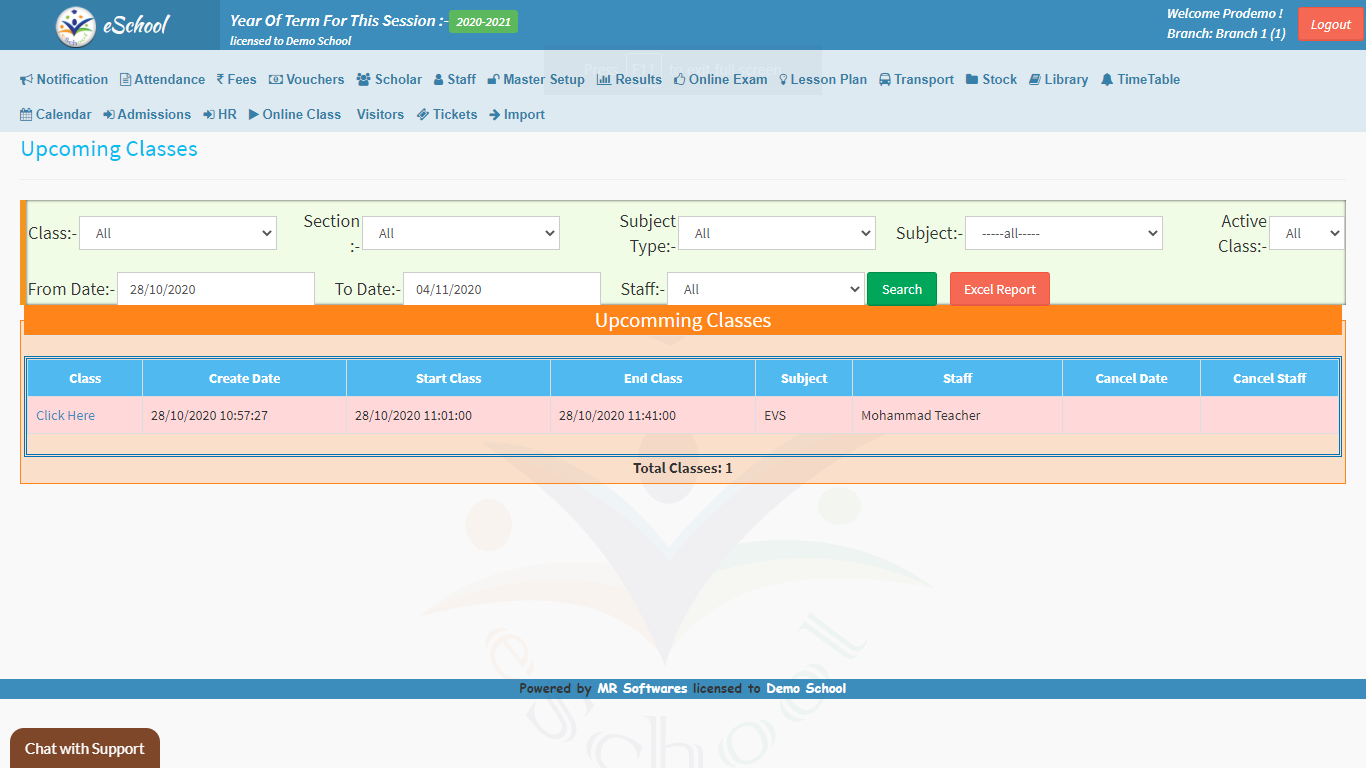Click the Calendar icon in navigation
Screen dimensions: 1366x768
point(26,115)
